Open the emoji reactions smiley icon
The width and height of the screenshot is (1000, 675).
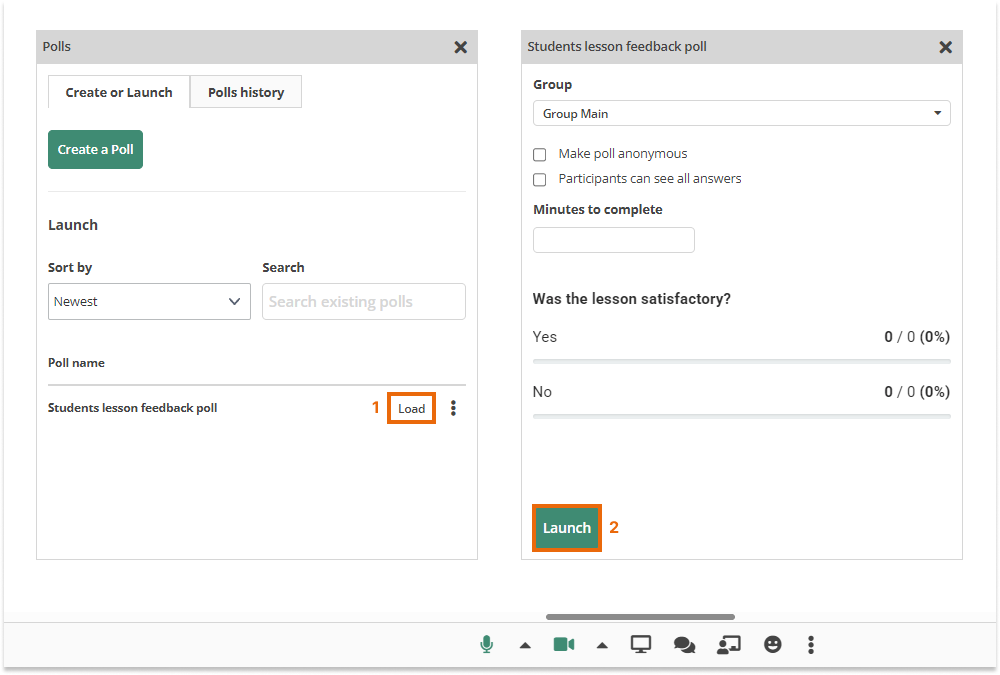point(772,644)
